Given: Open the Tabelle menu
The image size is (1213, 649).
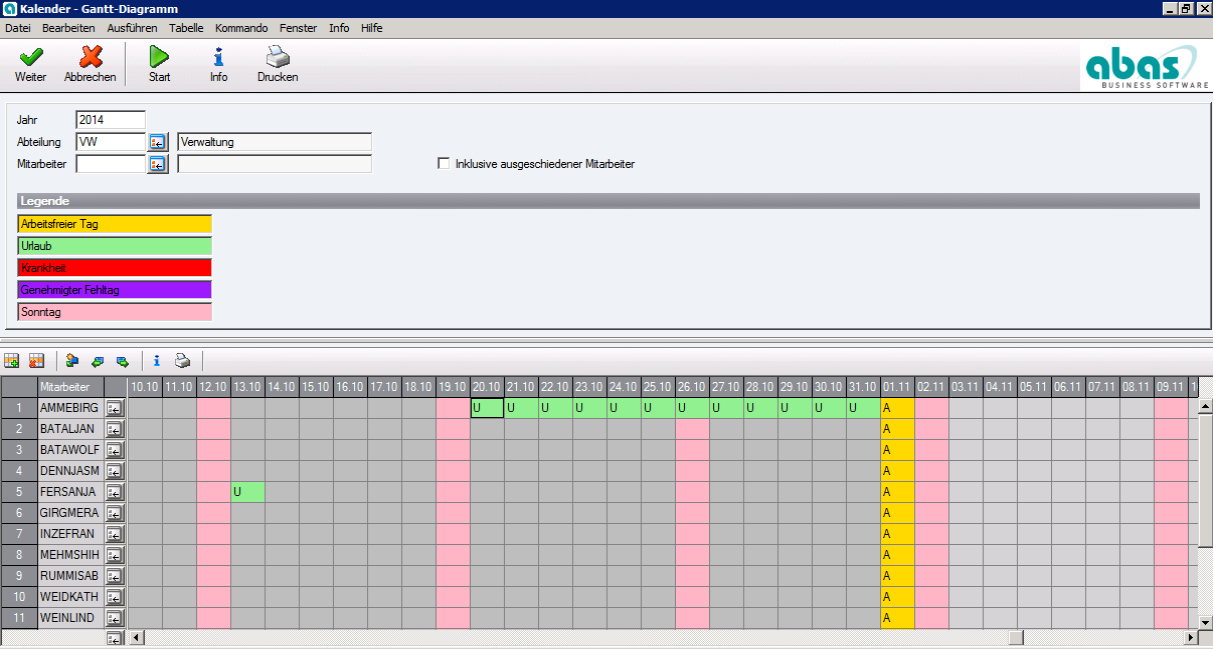Looking at the screenshot, I should point(185,28).
